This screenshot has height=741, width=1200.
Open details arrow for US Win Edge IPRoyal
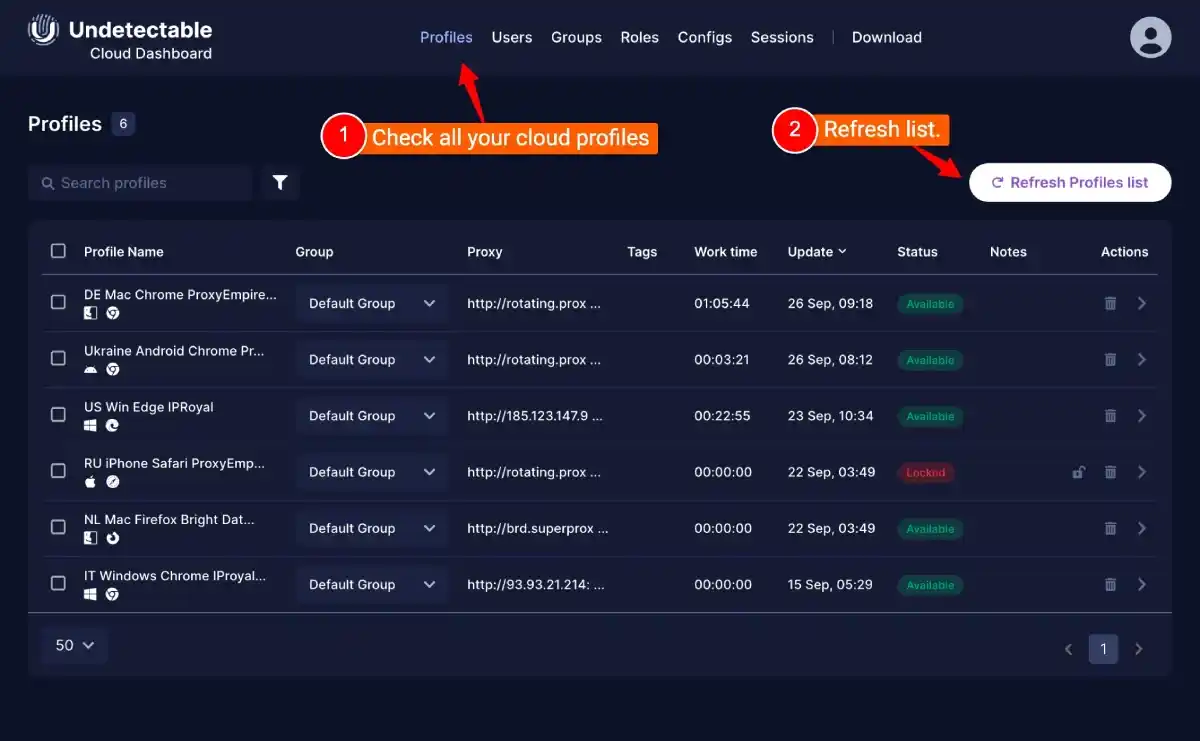coord(1142,415)
